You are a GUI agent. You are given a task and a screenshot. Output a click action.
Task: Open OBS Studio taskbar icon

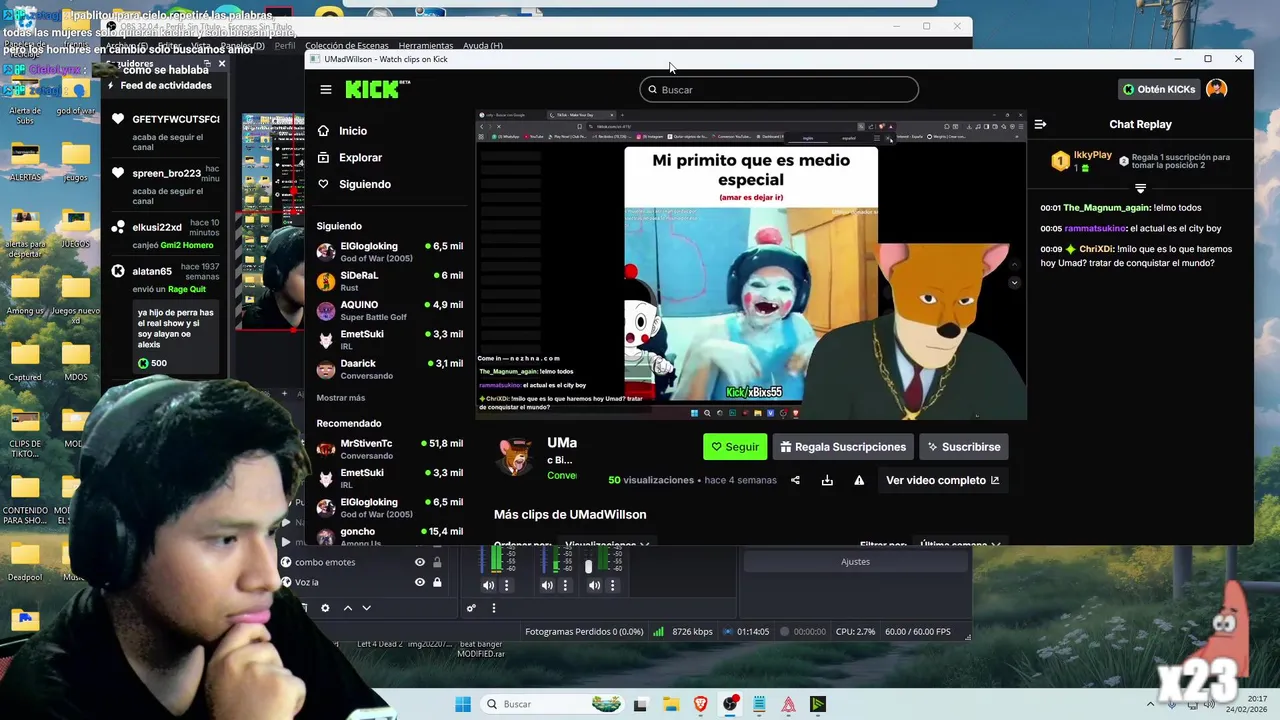tap(730, 704)
